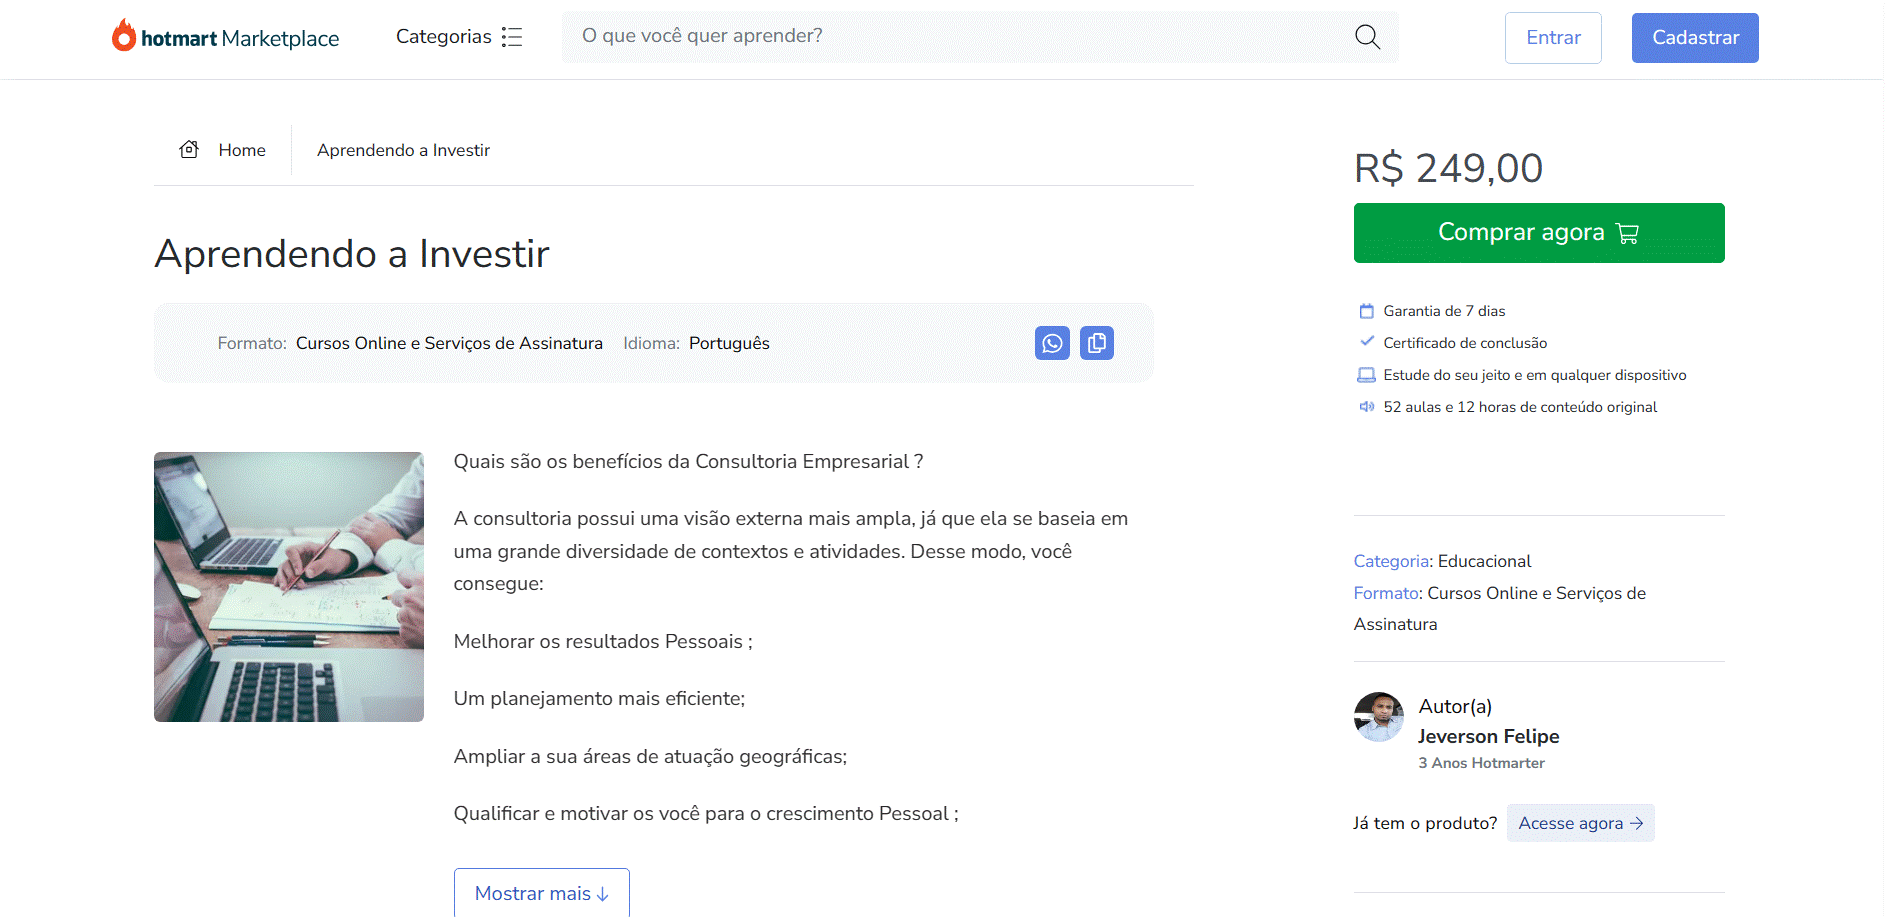Buy the course with Comprar agora
This screenshot has width=1886, height=917.
pyautogui.click(x=1539, y=233)
